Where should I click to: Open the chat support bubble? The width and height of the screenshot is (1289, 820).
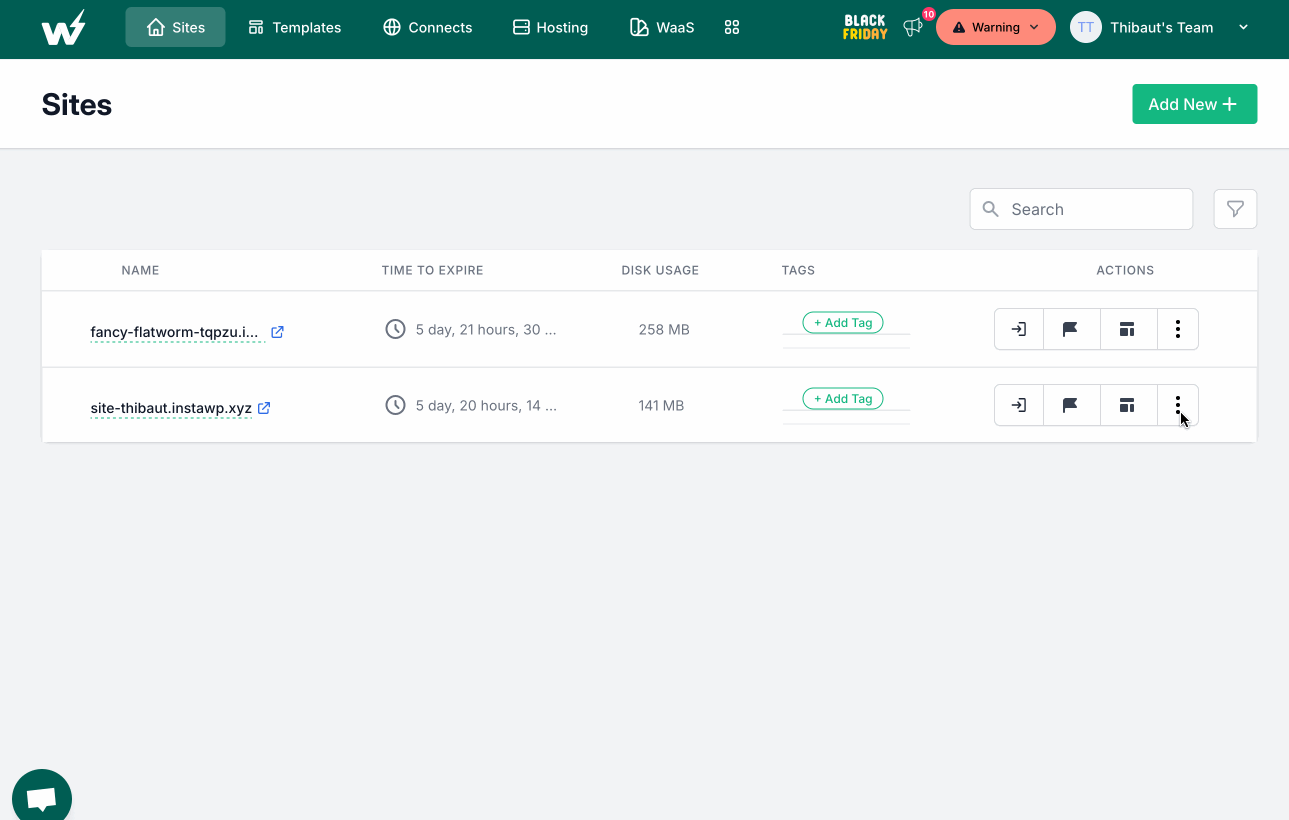click(x=41, y=798)
